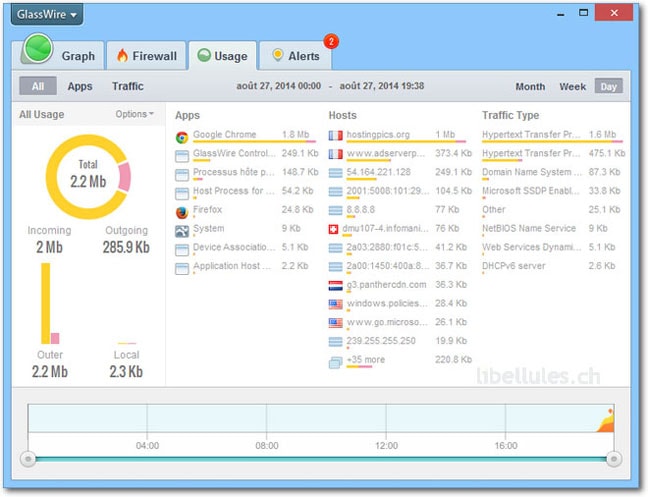
Task: Click the teal timeline range bar
Action: tap(321, 459)
